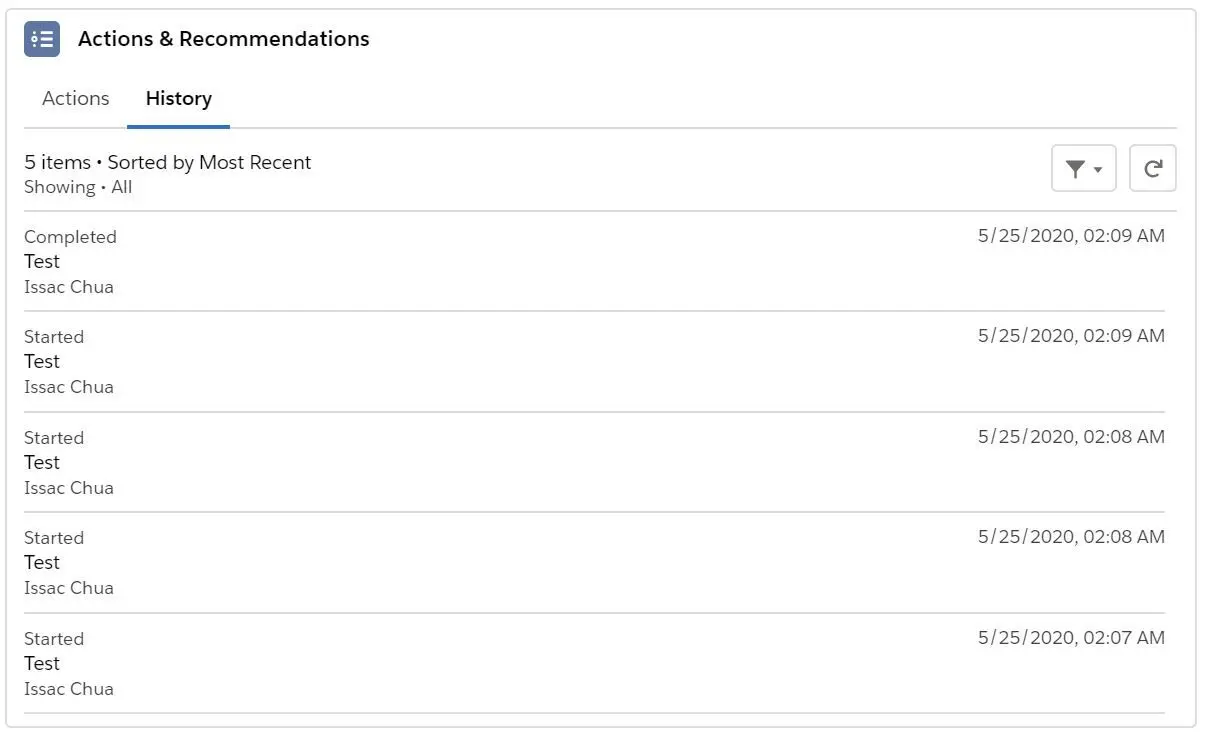Click the Completed status label

(x=70, y=237)
